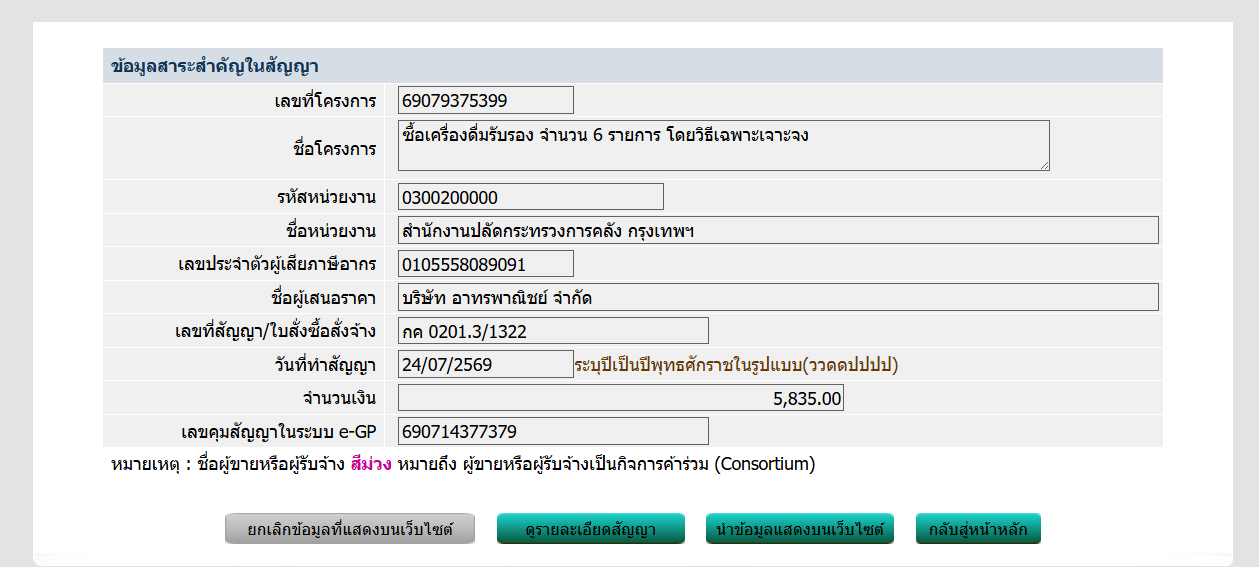Select the เลขที่โครงการ number field

click(x=486, y=100)
